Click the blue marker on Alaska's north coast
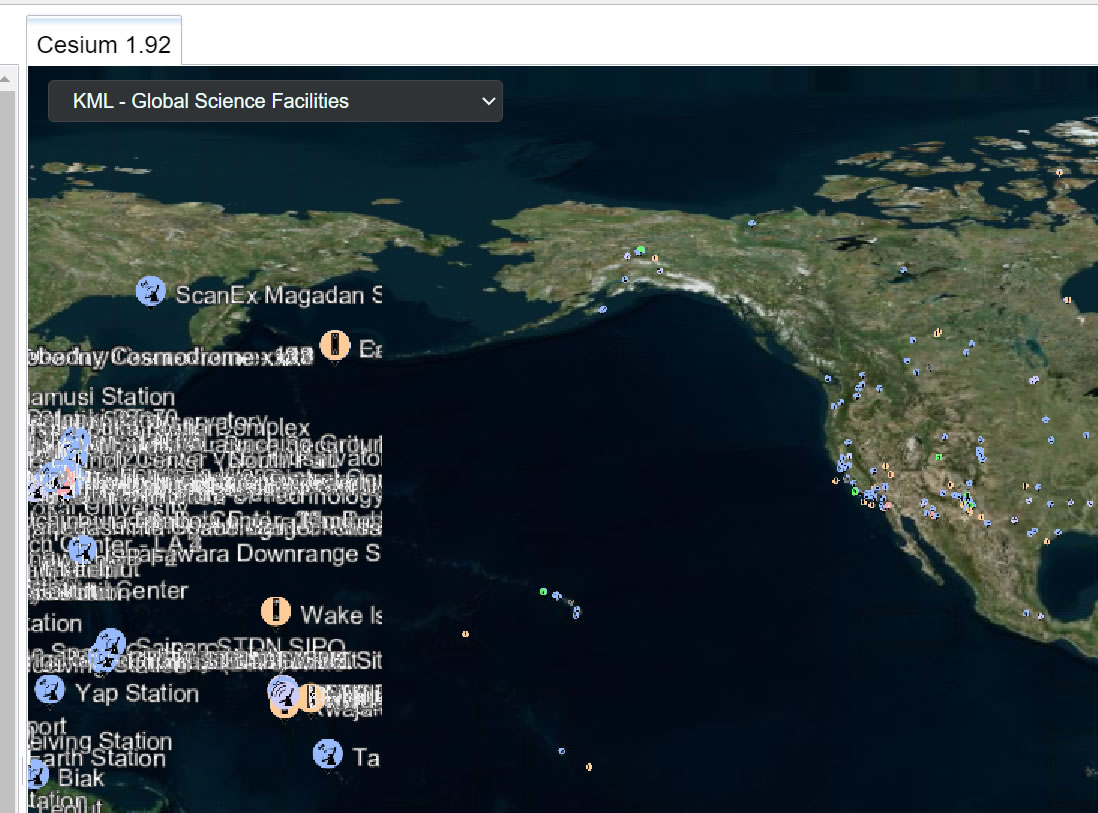Viewport: 1098px width, 813px height. (751, 223)
